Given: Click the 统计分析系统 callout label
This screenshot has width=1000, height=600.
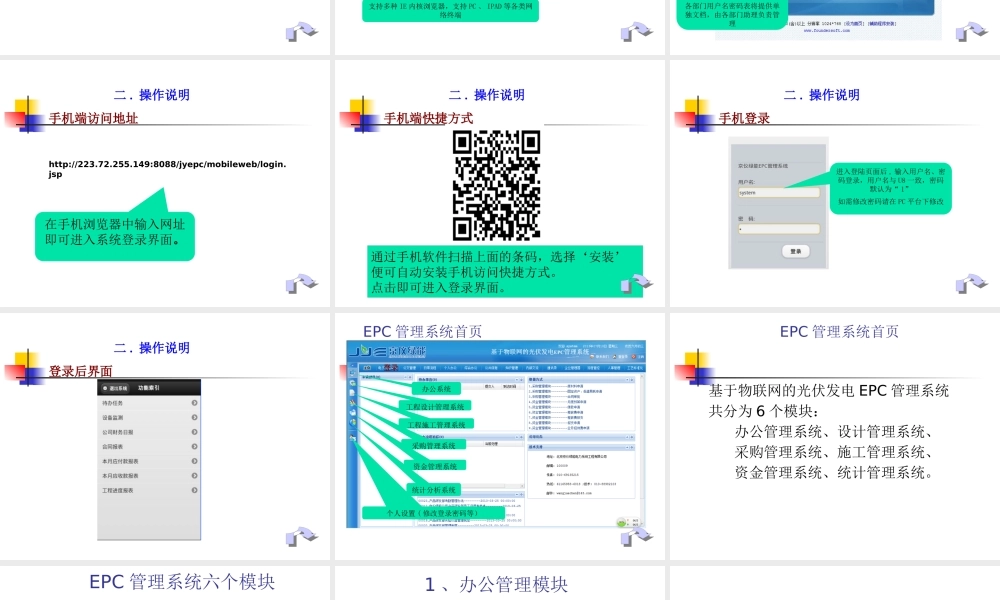Looking at the screenshot, I should coord(434,490).
